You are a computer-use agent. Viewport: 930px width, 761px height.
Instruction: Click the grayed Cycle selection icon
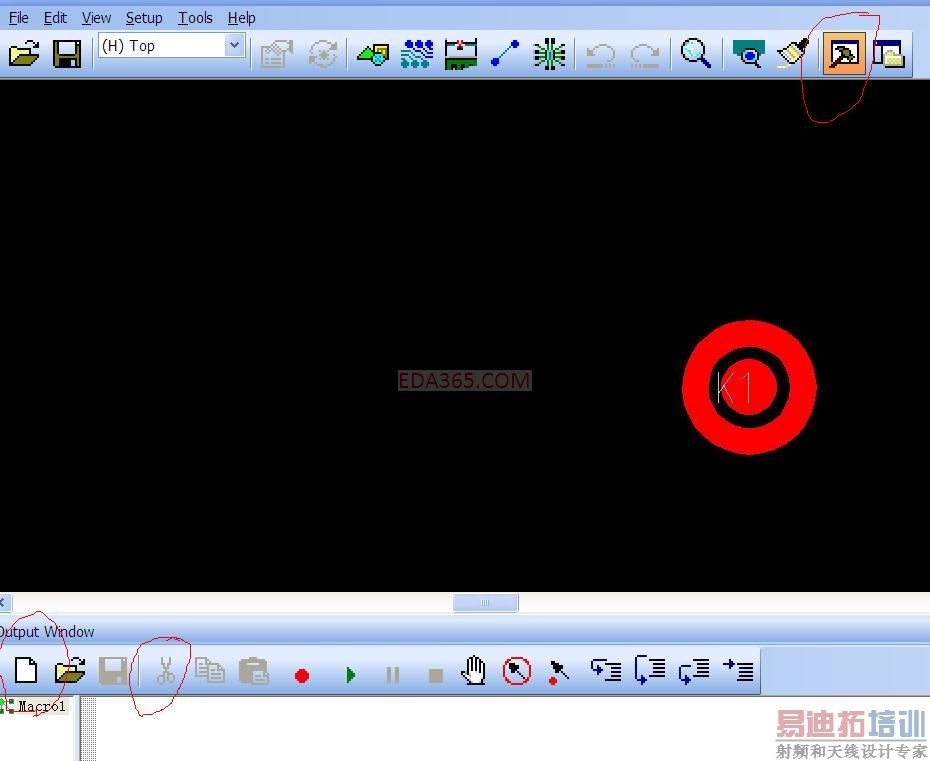[x=323, y=54]
